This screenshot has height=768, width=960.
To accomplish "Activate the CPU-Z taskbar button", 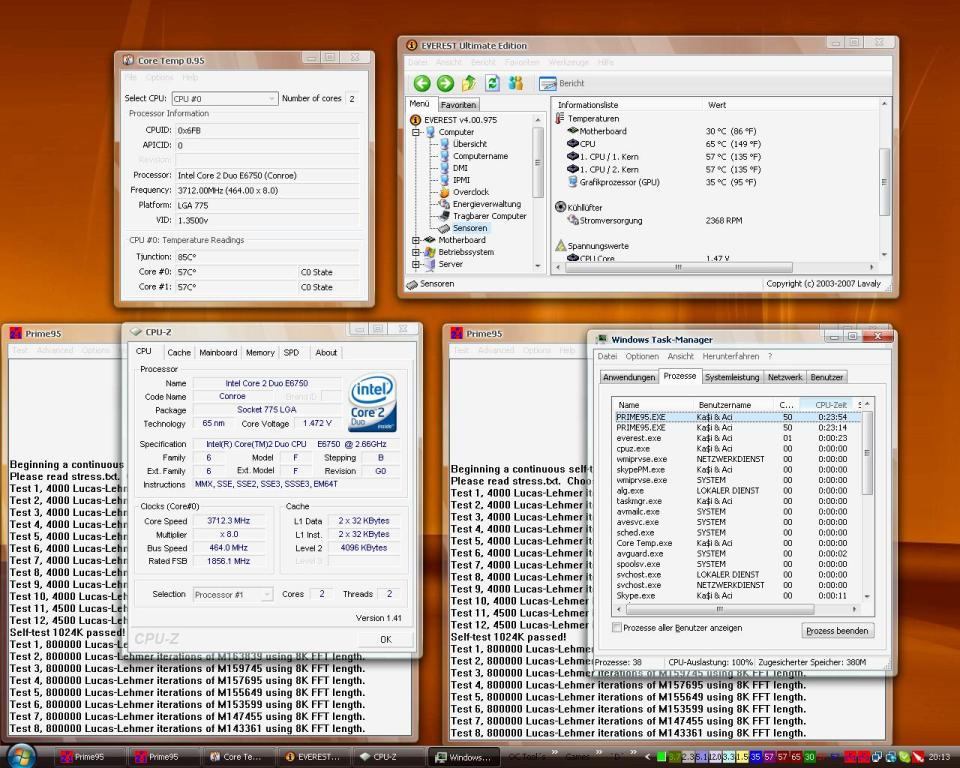I will (x=388, y=757).
